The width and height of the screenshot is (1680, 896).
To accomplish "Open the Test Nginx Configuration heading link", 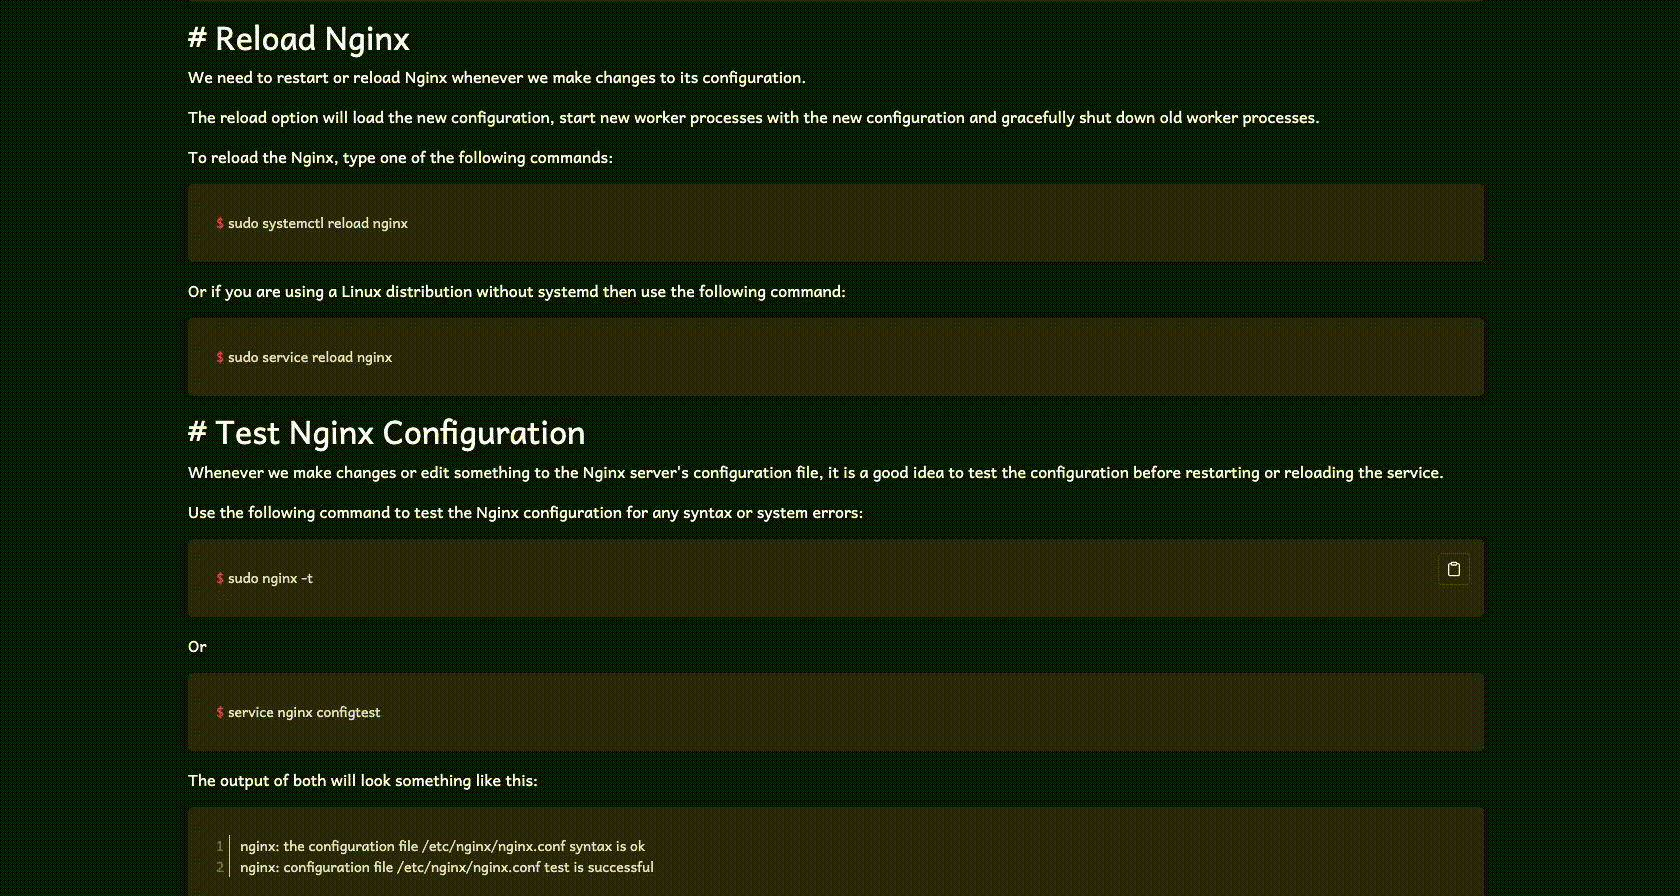I will coord(400,433).
